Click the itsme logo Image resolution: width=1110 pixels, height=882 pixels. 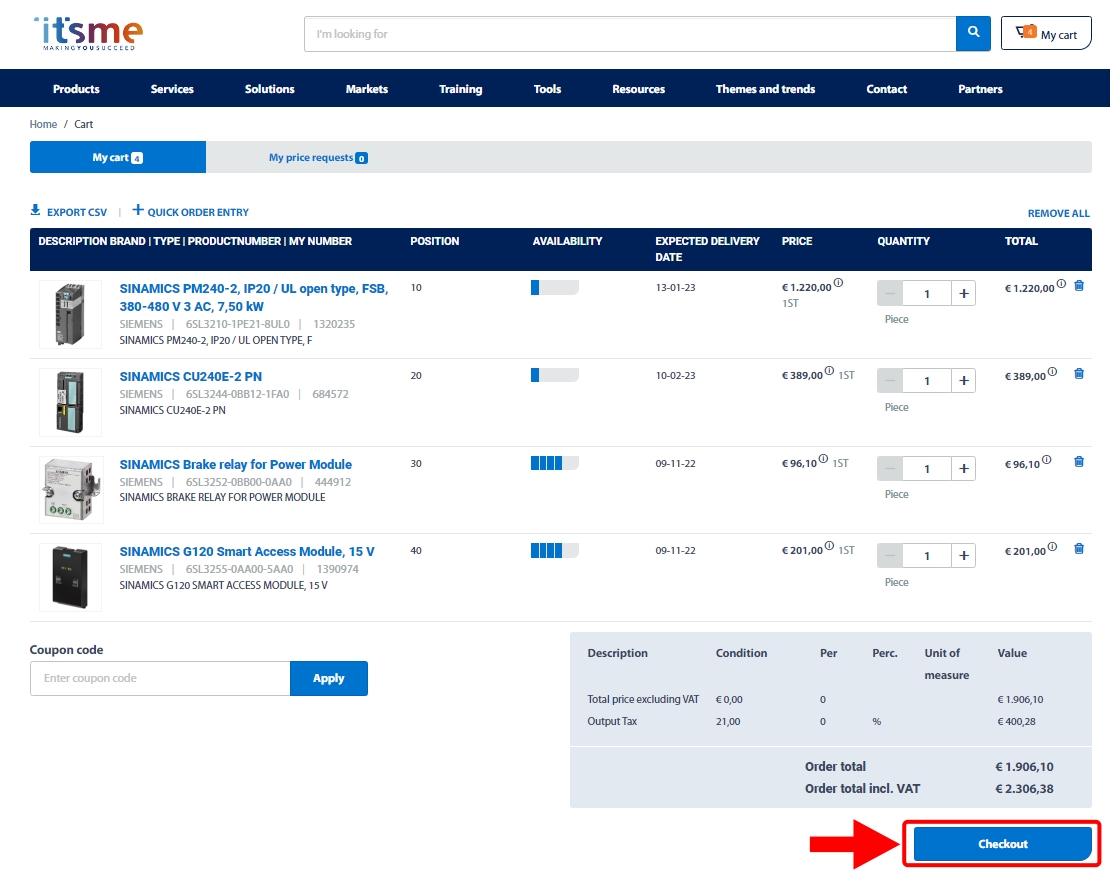click(x=88, y=33)
